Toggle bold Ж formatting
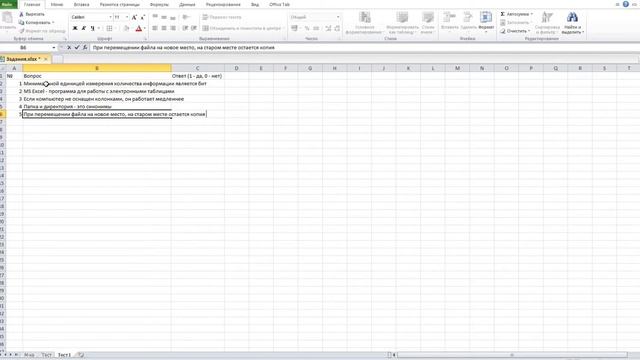Screen dimensions: 640x360 (x=75, y=28)
